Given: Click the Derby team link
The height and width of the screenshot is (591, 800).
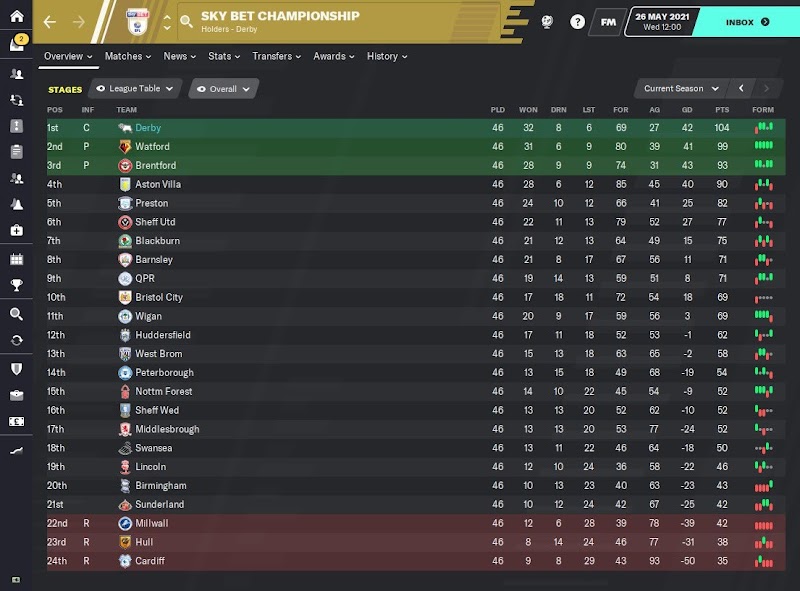Looking at the screenshot, I should coord(148,128).
